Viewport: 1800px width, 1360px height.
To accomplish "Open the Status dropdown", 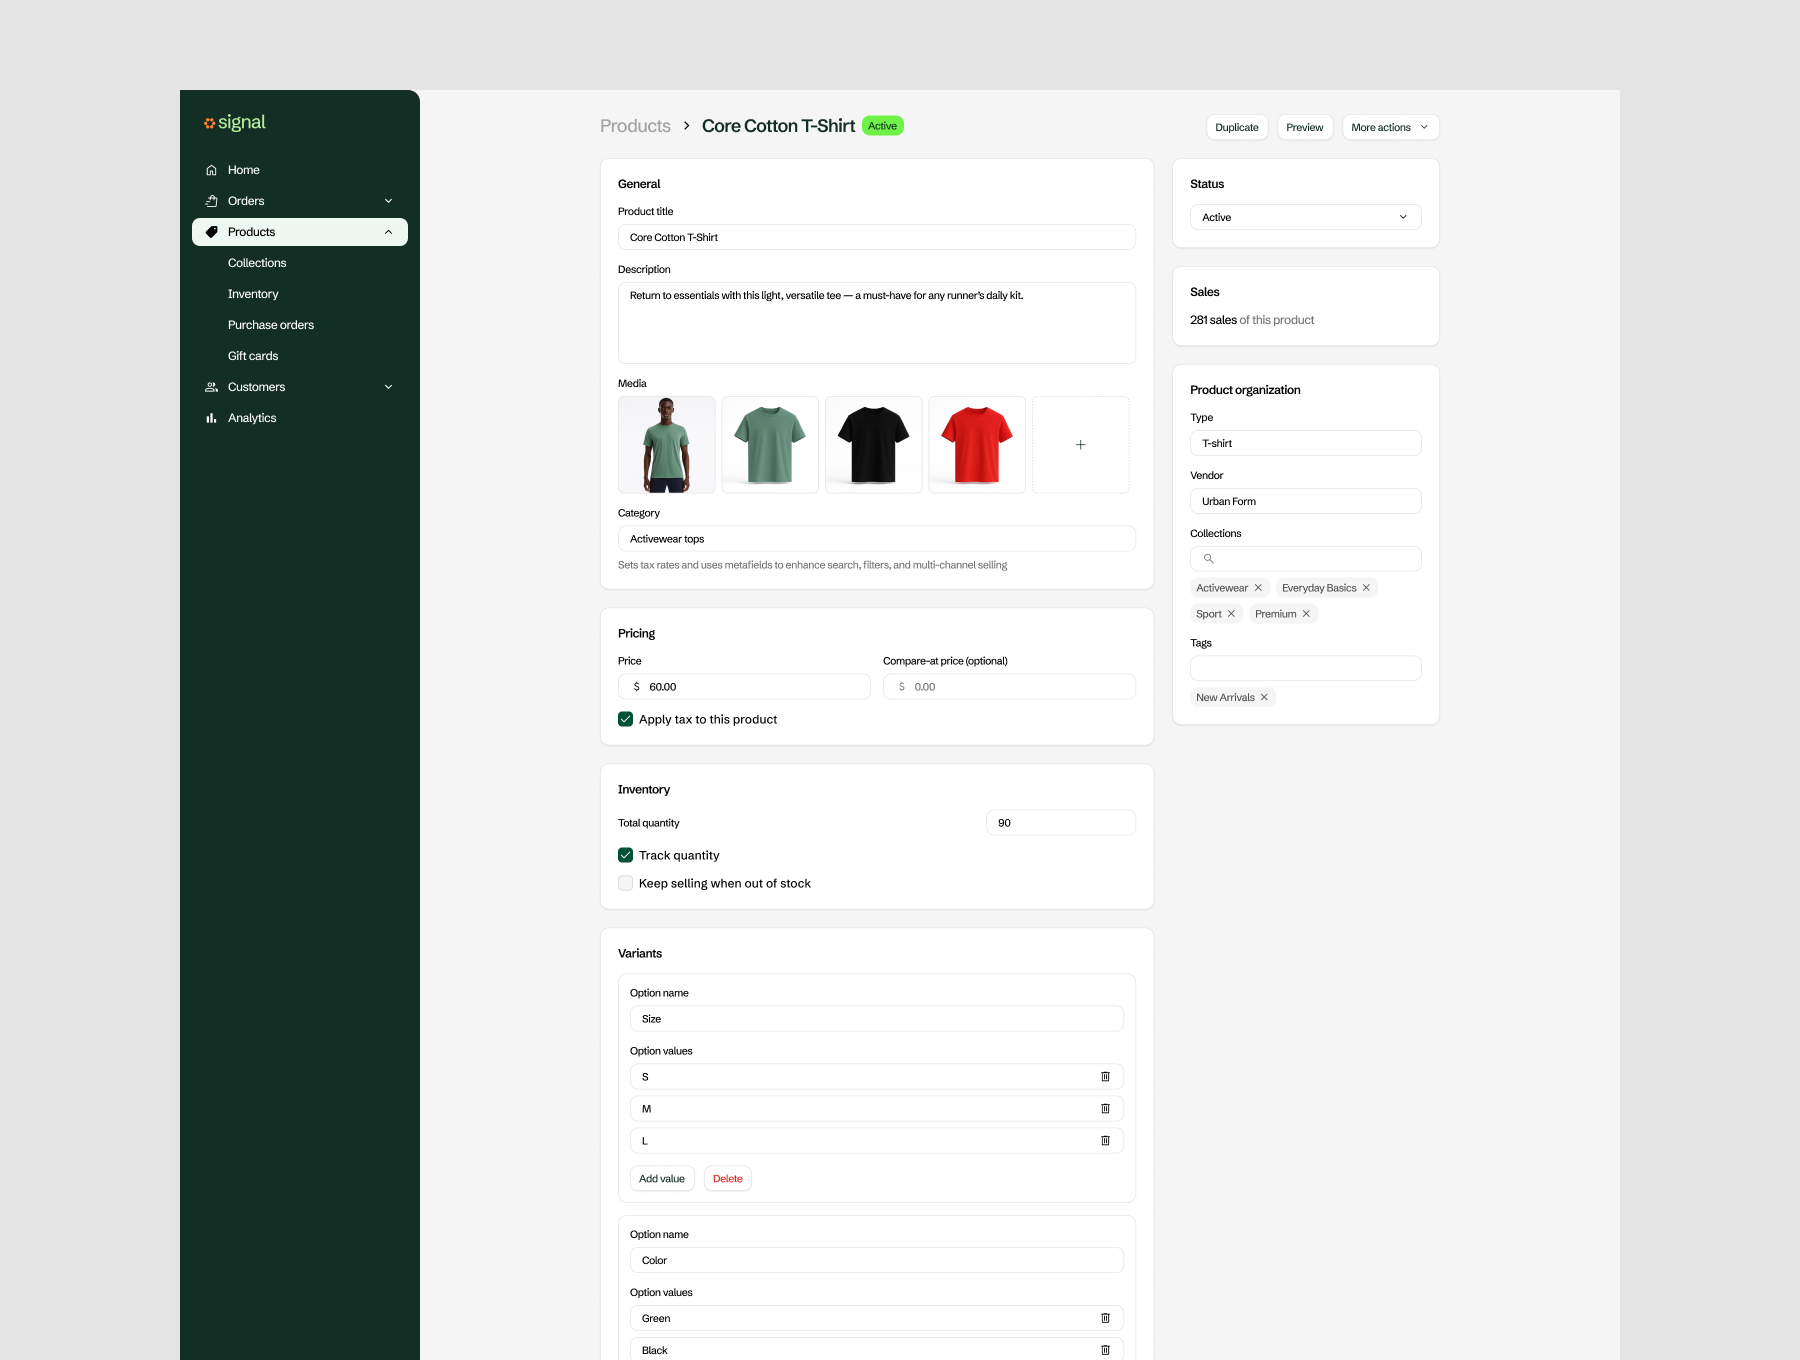I will tap(1305, 218).
